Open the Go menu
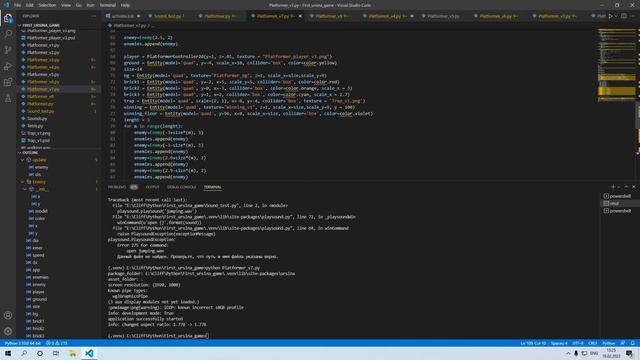 (78, 5)
